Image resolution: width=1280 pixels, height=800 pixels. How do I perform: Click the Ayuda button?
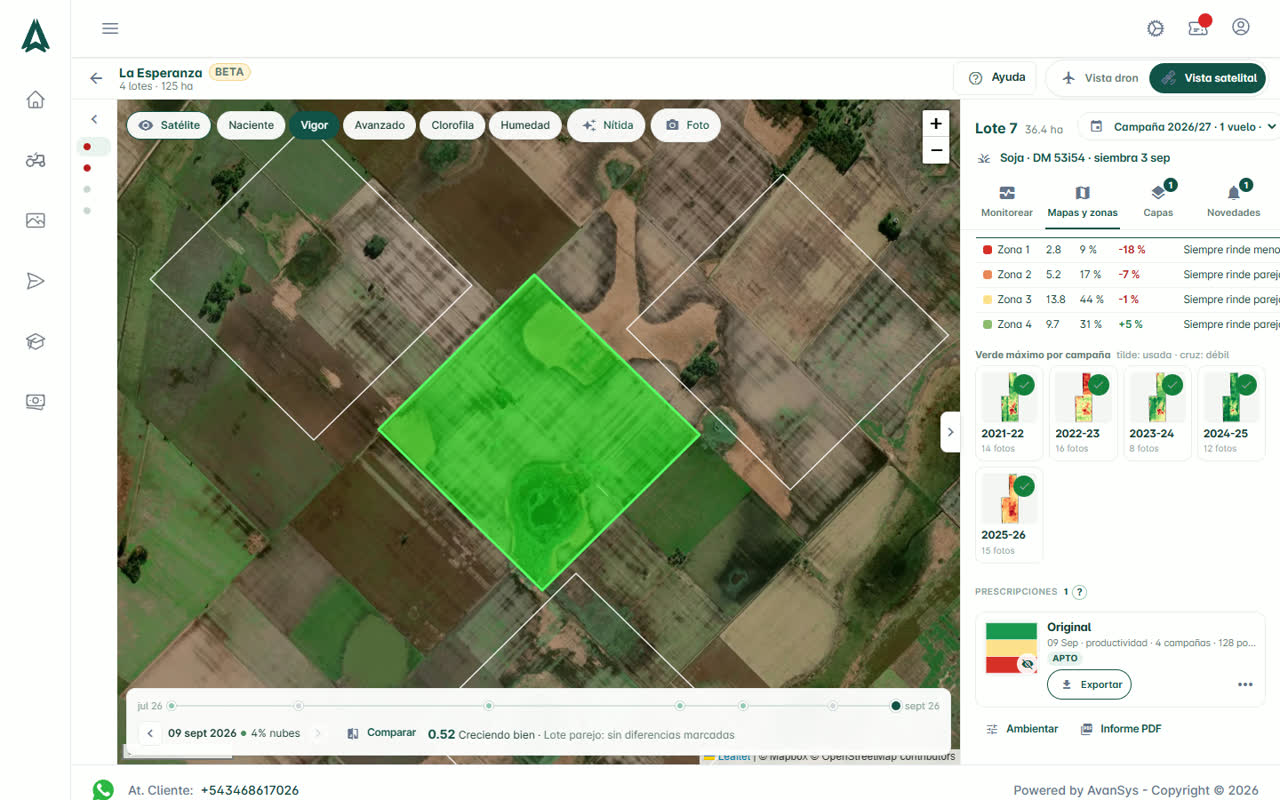click(997, 78)
